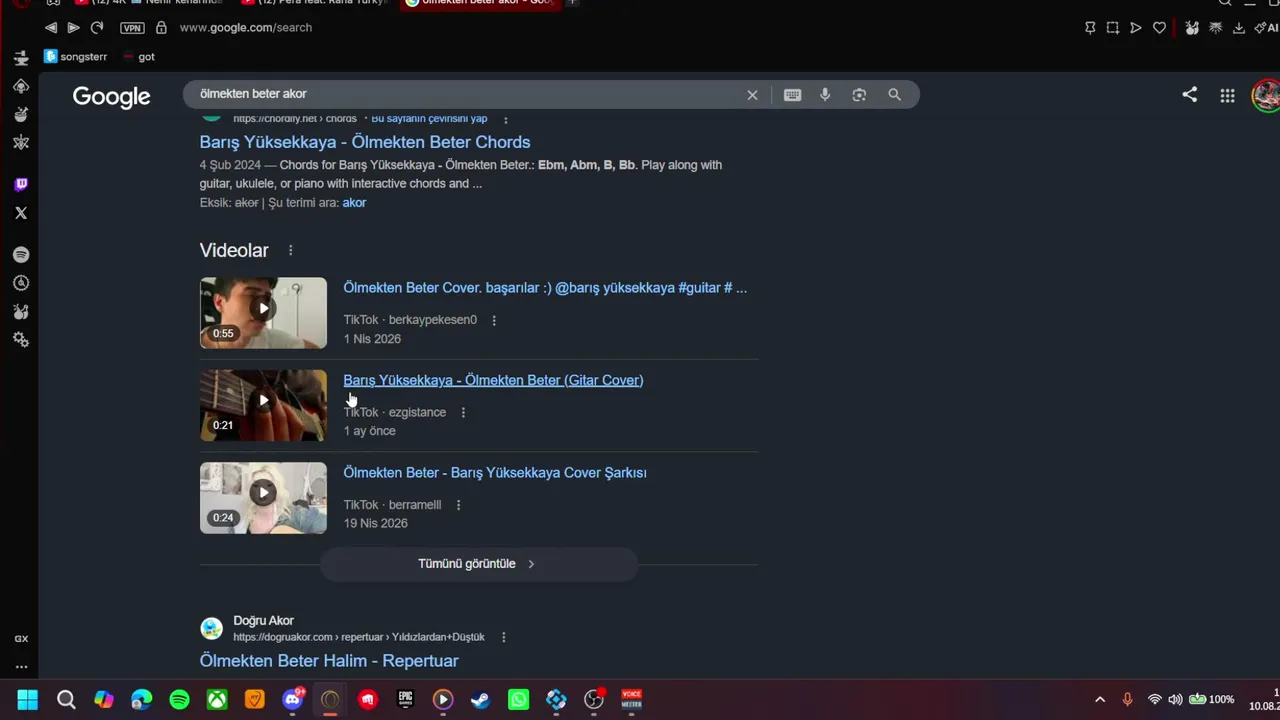1280x720 pixels.
Task: Launch Spotify from the taskbar
Action: [179, 700]
